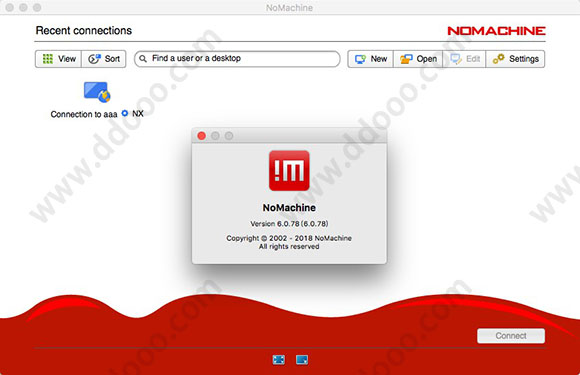Click the window mode monitor icon at bottom
This screenshot has height=375, width=580.
(x=302, y=359)
